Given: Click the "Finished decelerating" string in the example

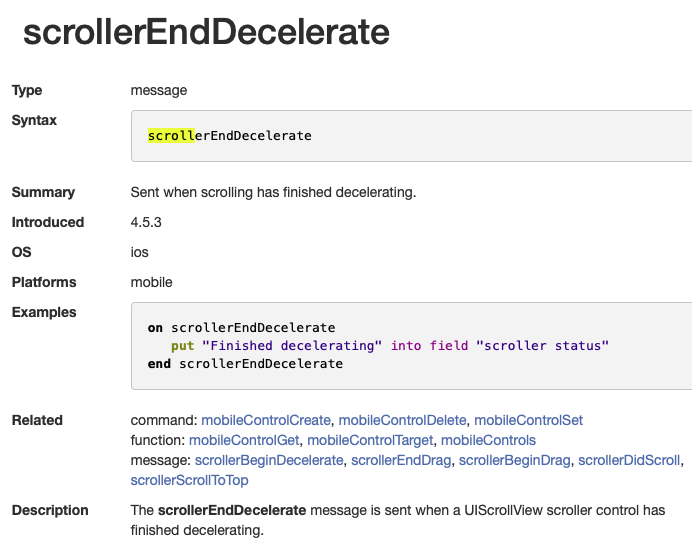Looking at the screenshot, I should 292,345.
